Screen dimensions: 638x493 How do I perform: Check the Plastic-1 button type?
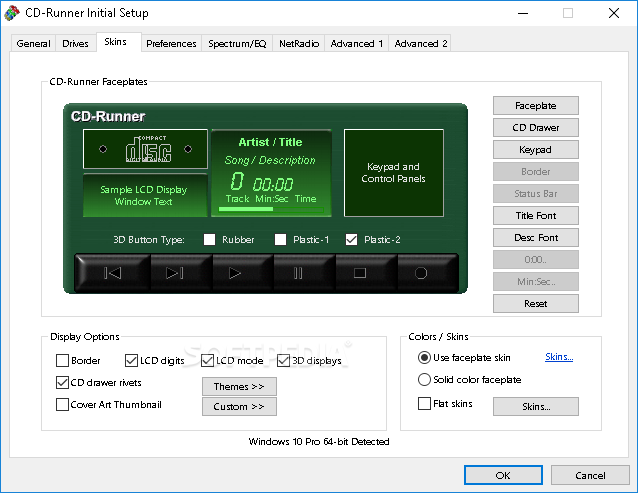click(x=280, y=239)
